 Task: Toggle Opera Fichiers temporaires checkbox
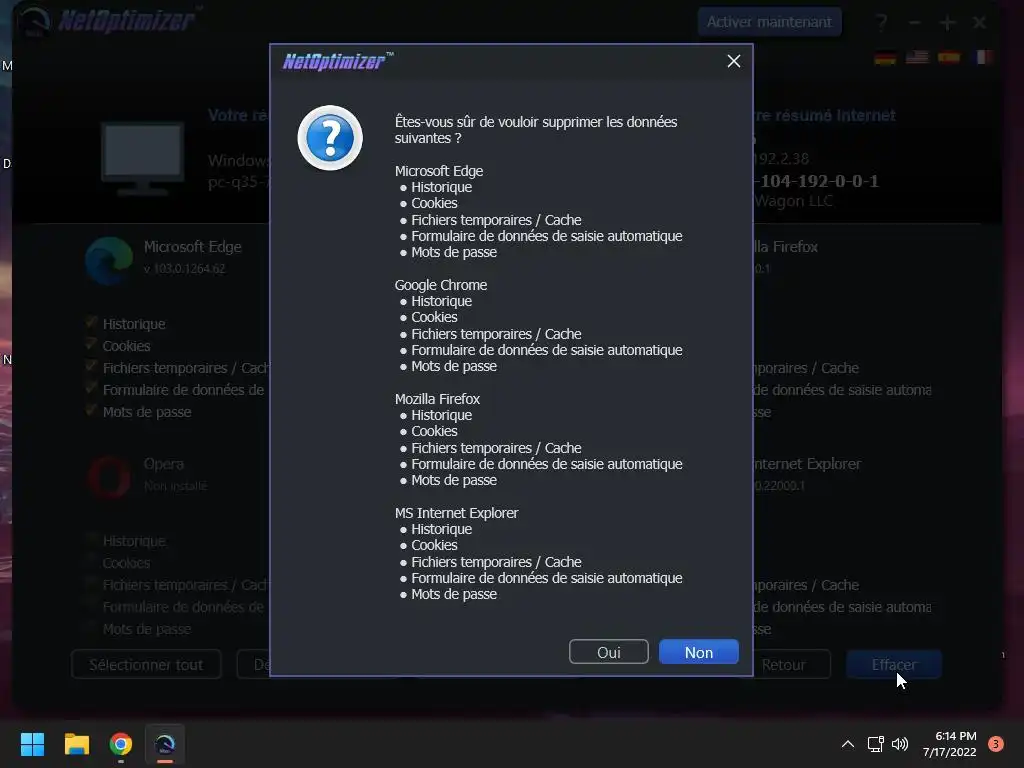pyautogui.click(x=91, y=584)
